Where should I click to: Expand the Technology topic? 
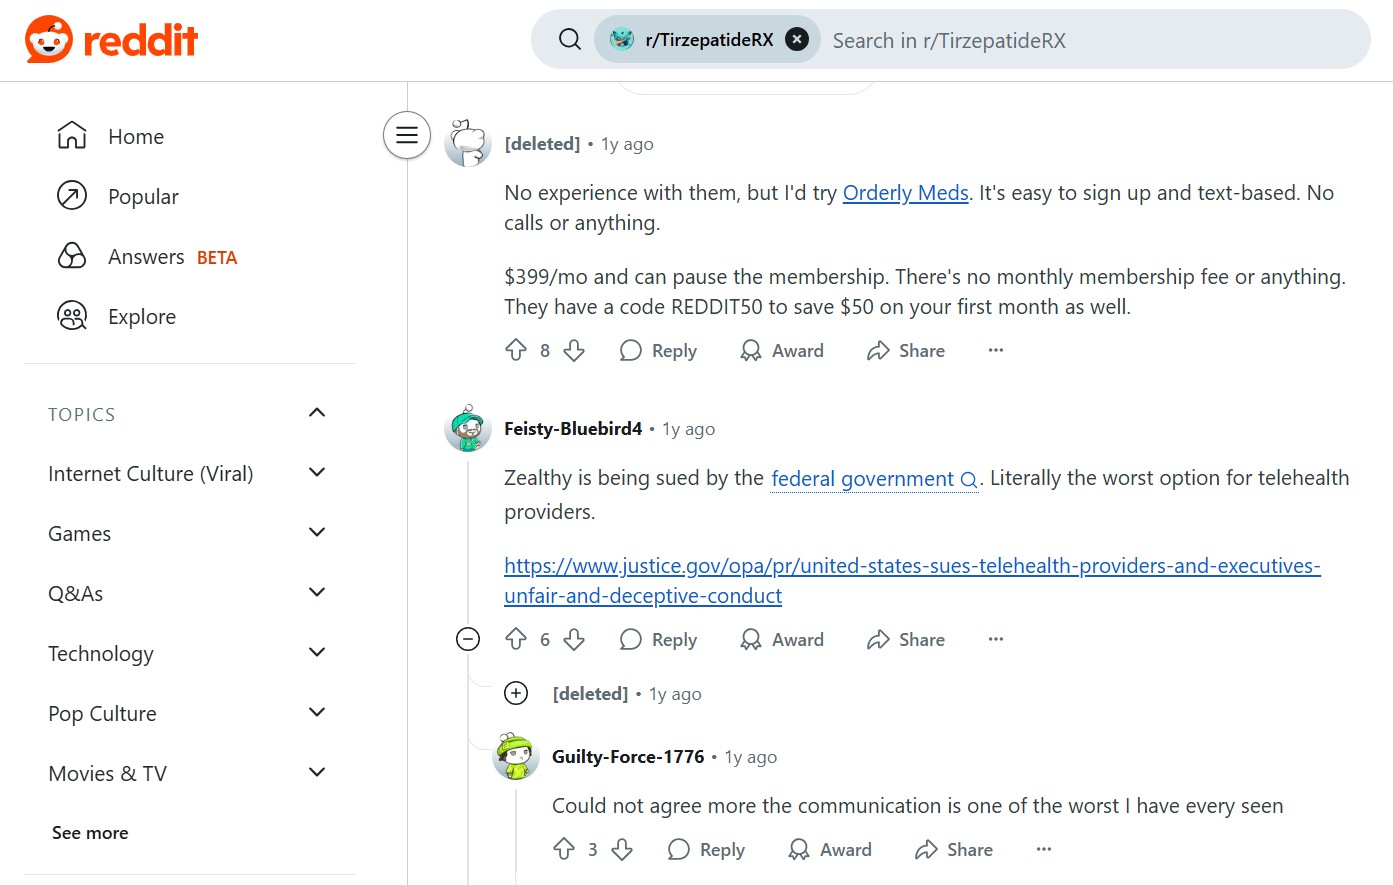coord(317,653)
